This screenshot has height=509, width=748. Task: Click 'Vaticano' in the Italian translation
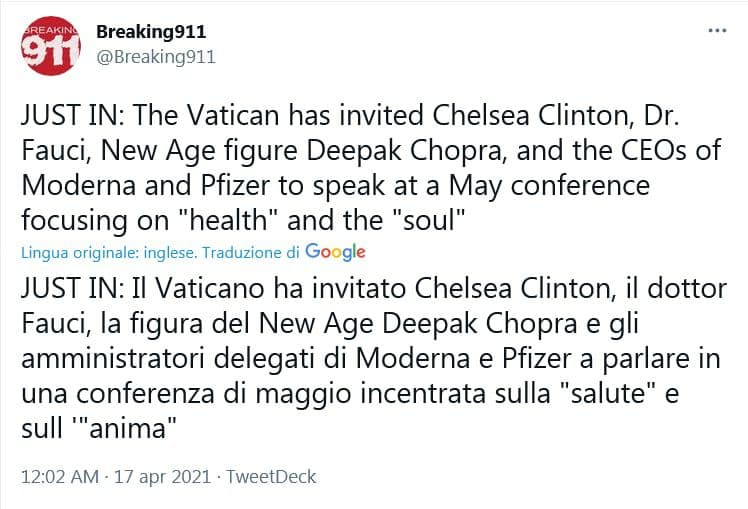[x=207, y=289]
